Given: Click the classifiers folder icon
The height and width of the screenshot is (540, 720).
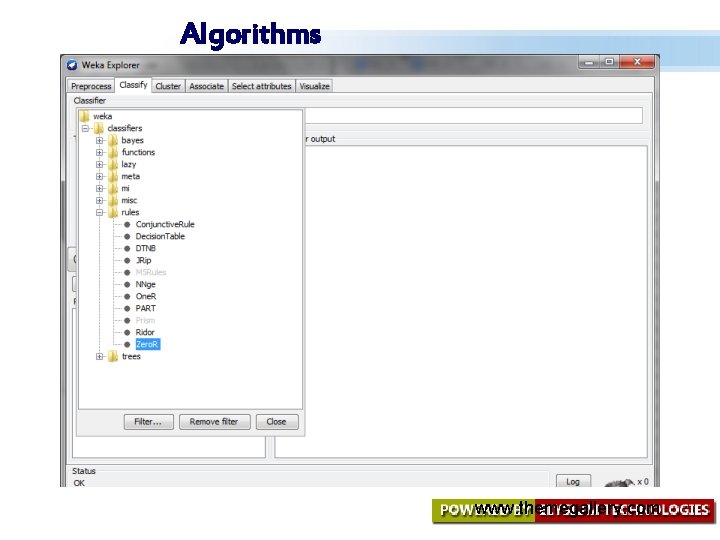Looking at the screenshot, I should [x=99, y=128].
